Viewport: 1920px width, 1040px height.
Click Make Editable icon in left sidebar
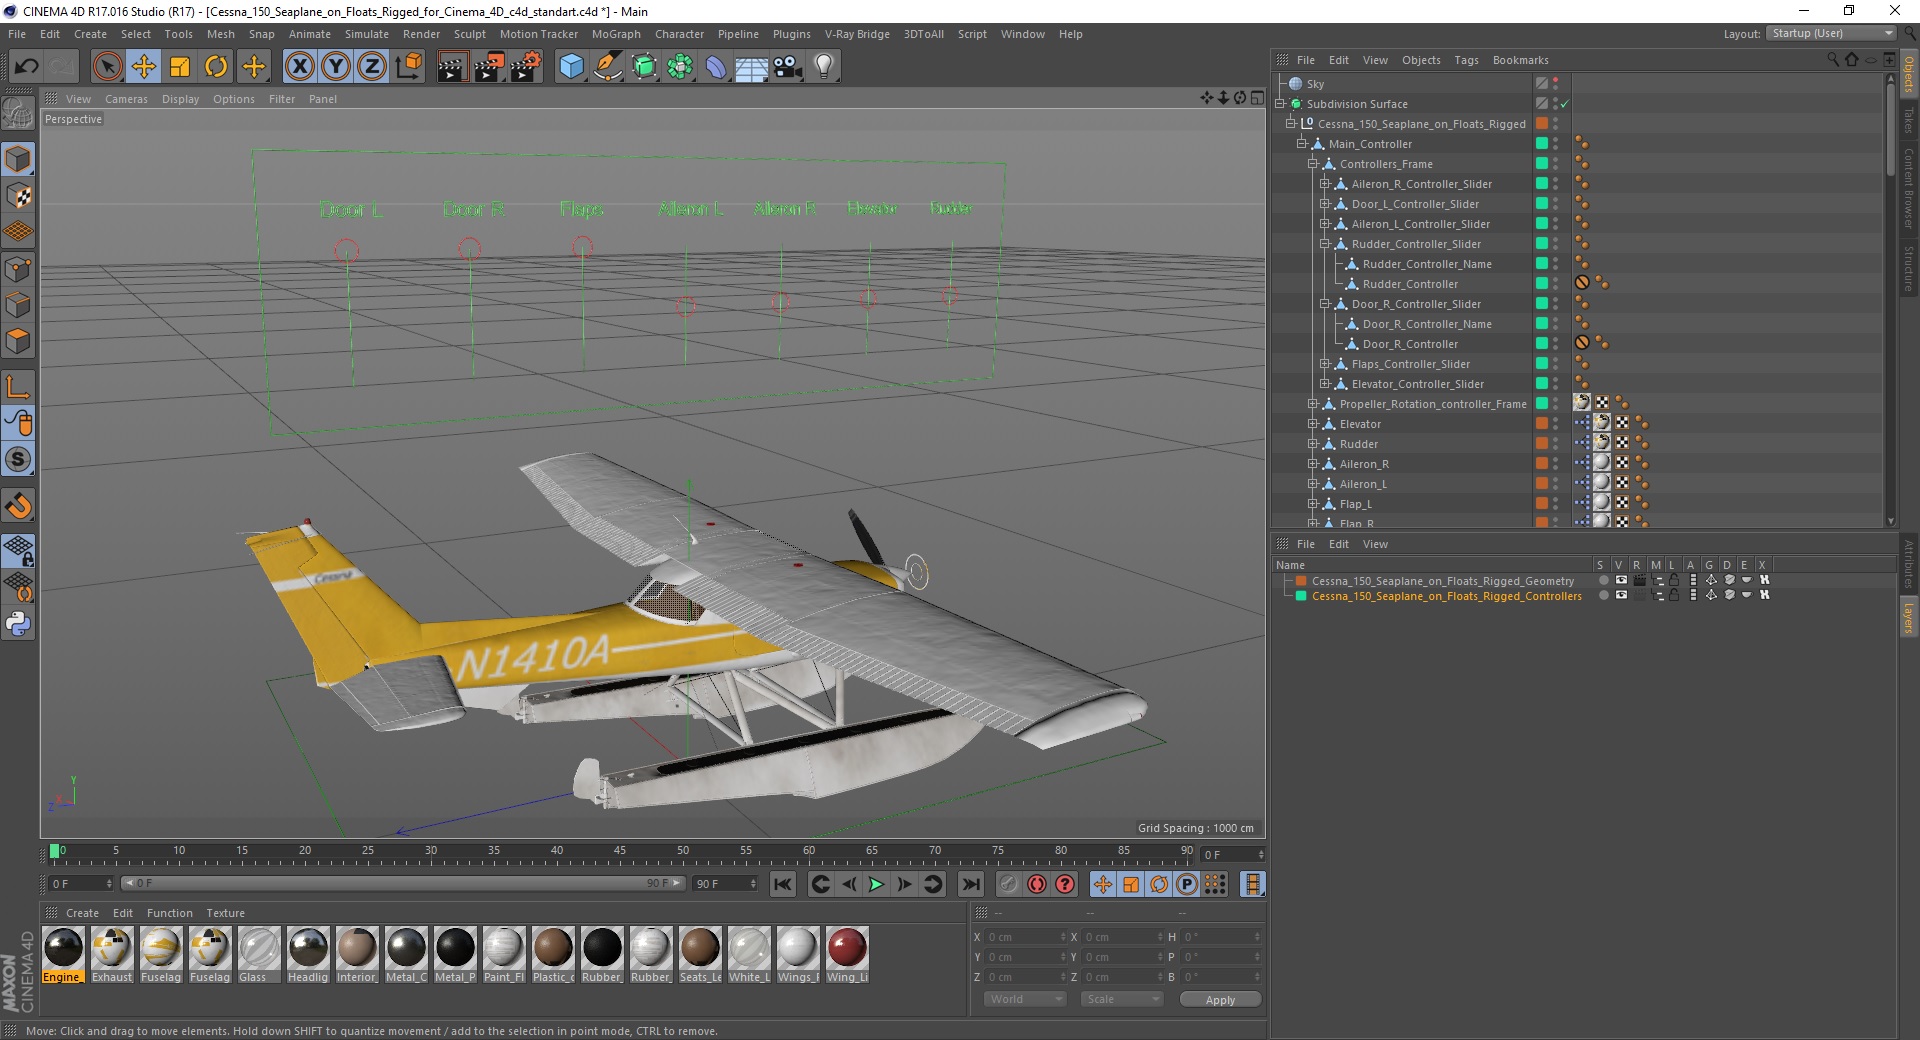click(18, 115)
